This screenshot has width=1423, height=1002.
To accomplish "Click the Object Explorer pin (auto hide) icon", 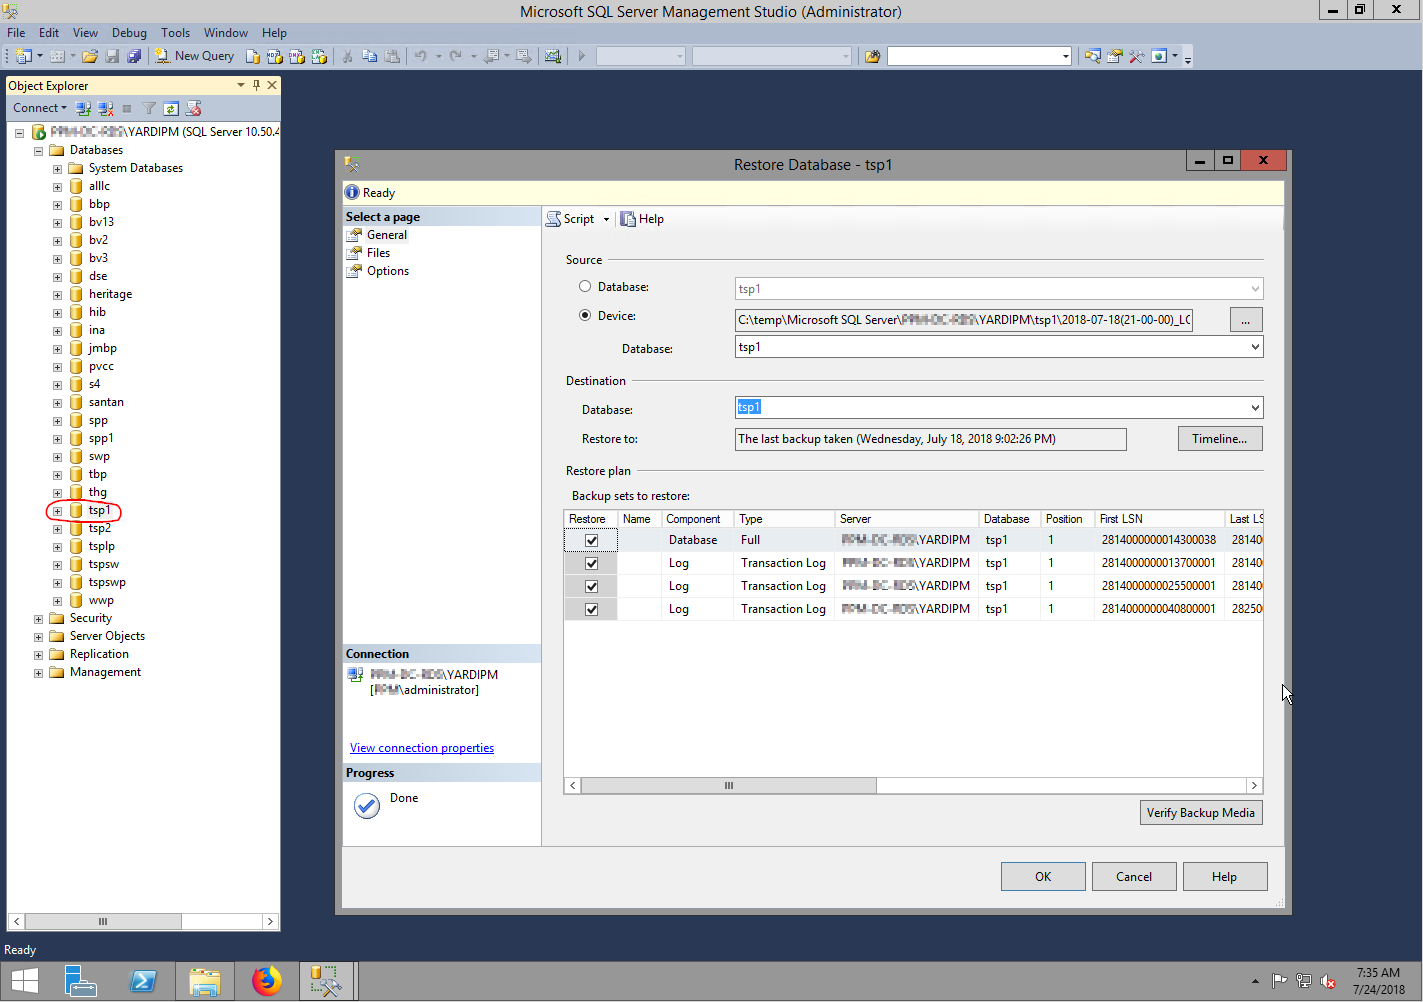I will pyautogui.click(x=256, y=85).
